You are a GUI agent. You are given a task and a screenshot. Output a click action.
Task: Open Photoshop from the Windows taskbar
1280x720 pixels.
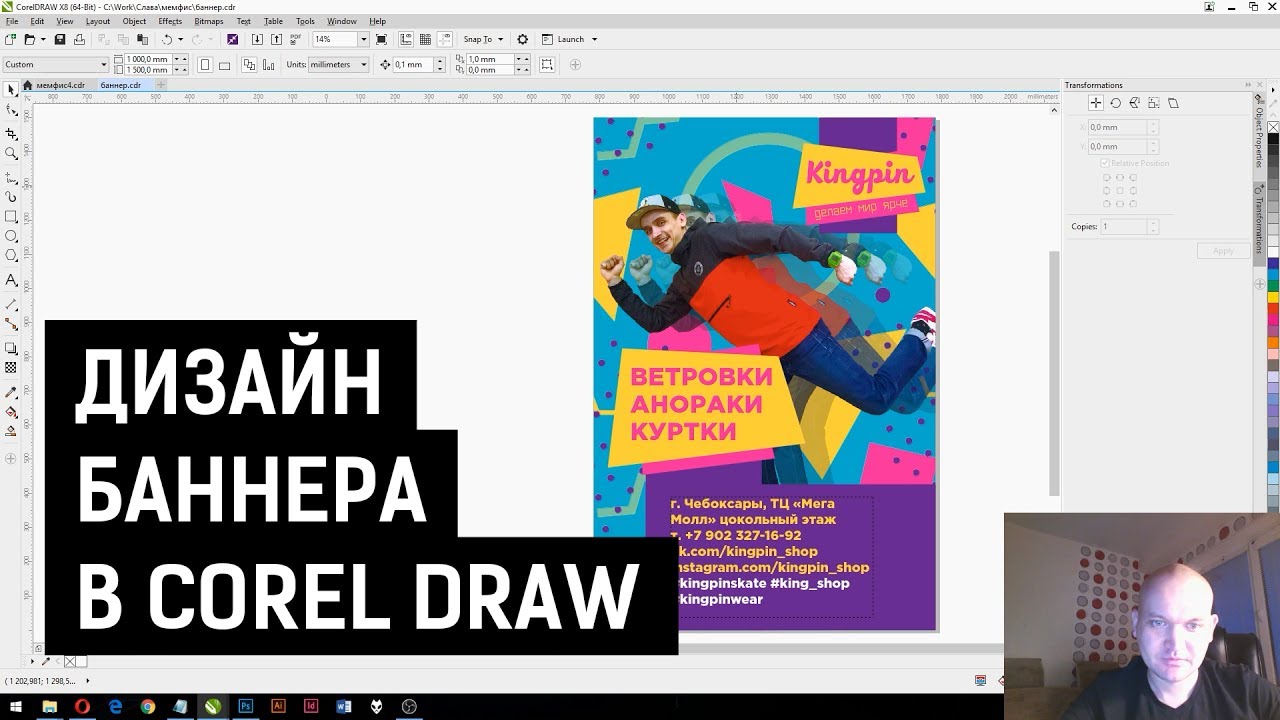pyautogui.click(x=246, y=706)
